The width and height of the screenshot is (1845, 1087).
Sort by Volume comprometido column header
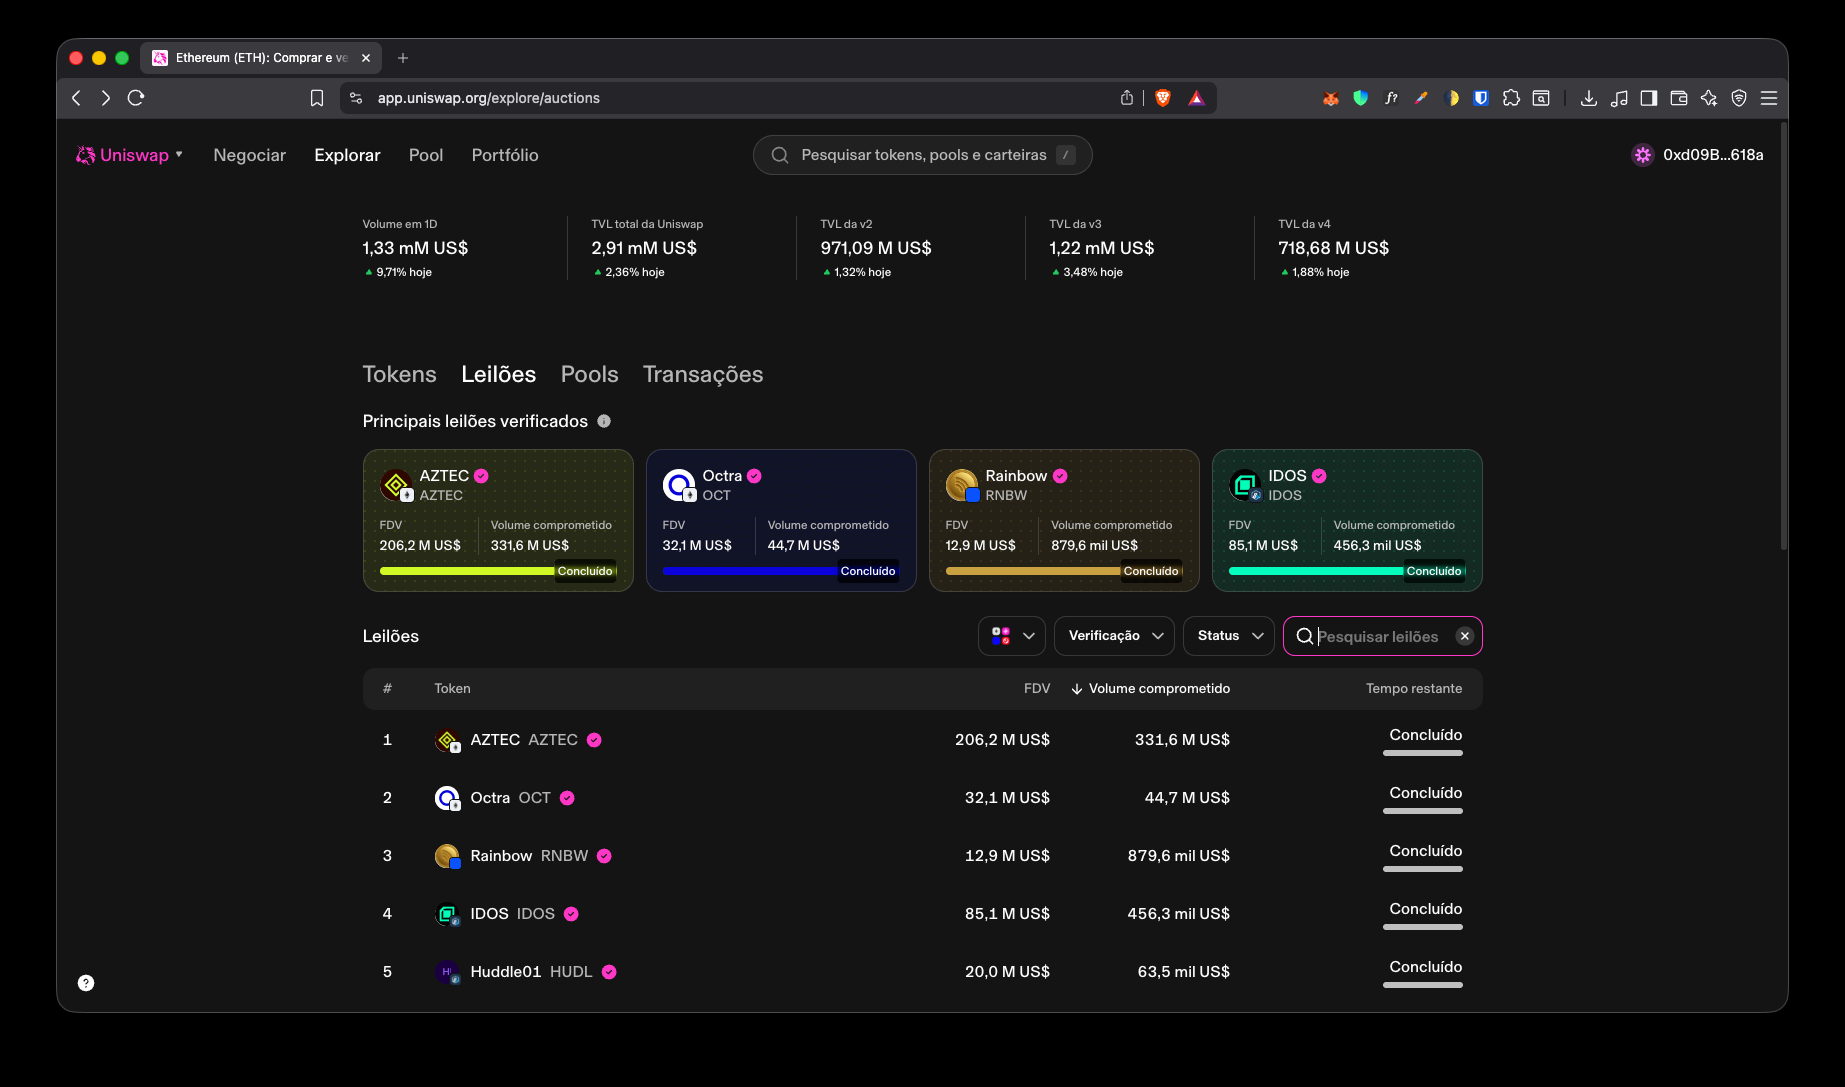[1150, 688]
